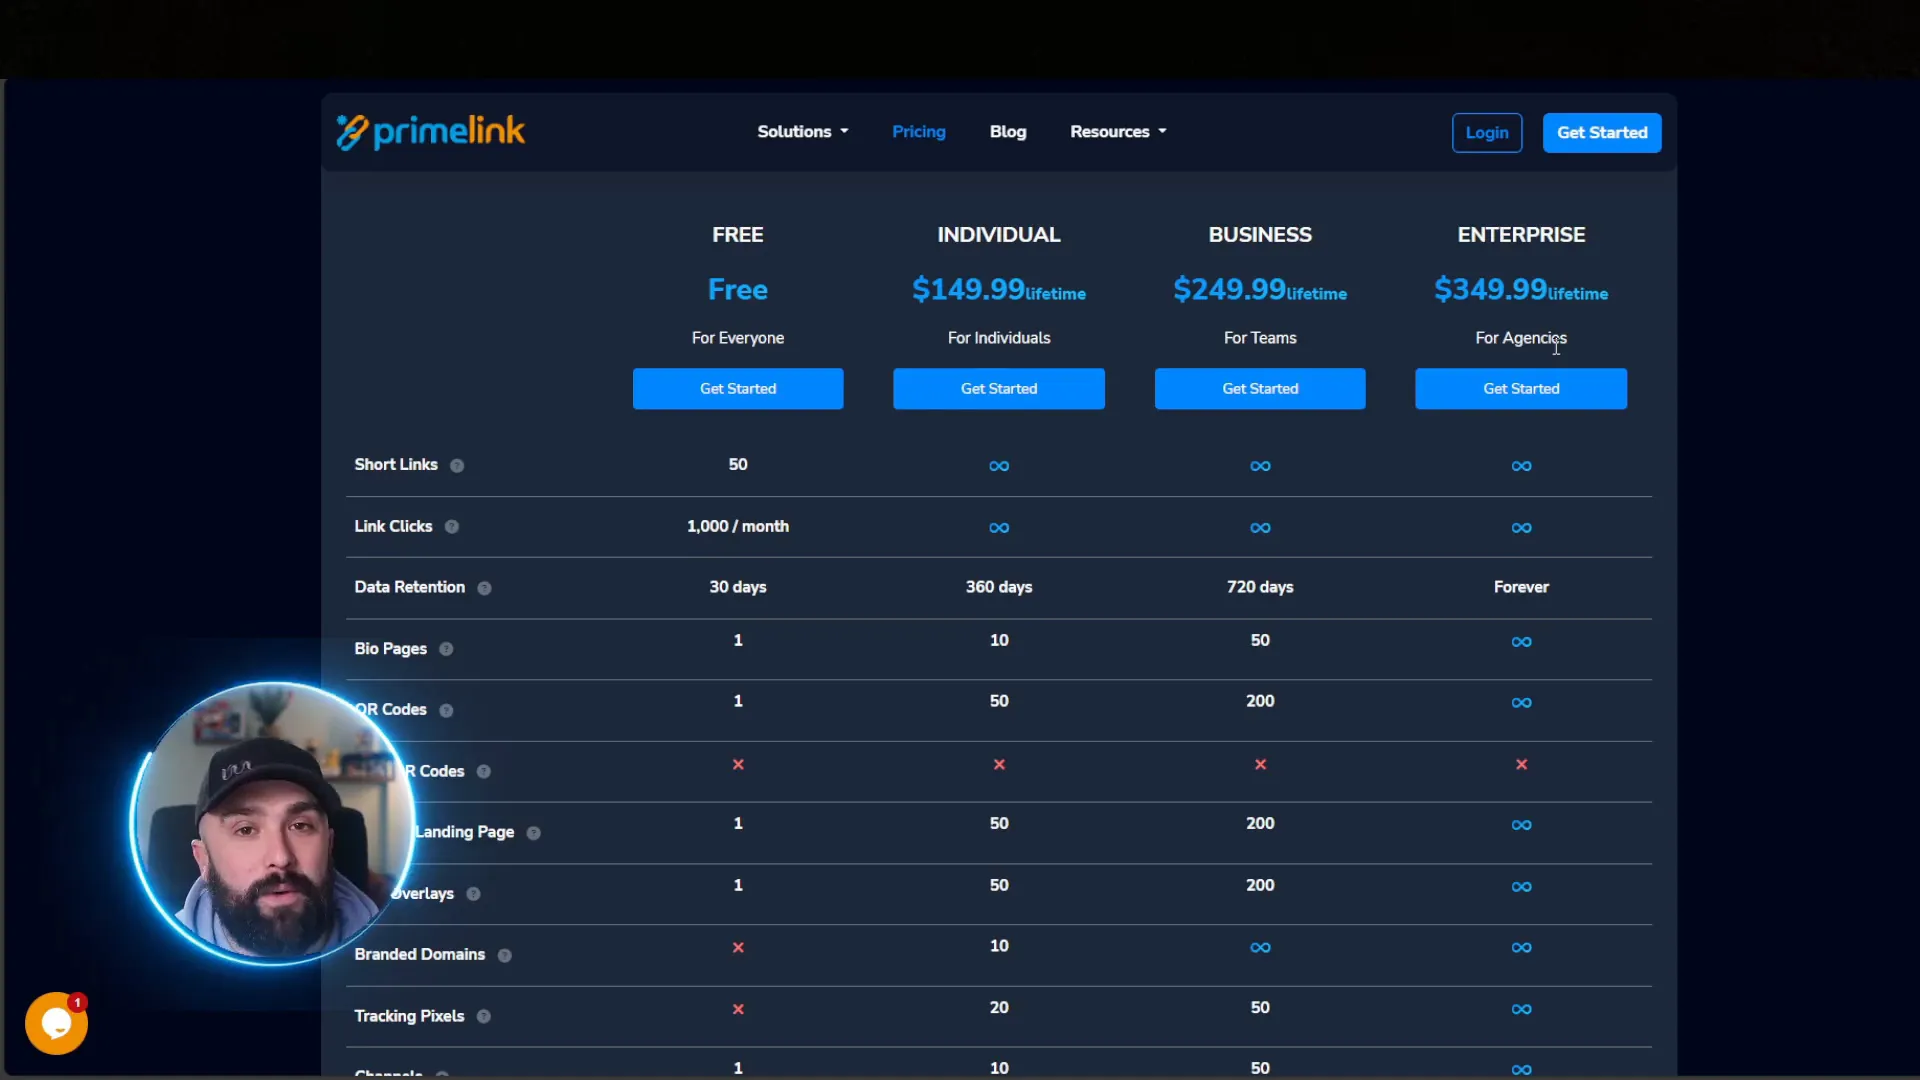Click the BUSINESS plan heading
Image resolution: width=1920 pixels, height=1080 pixels.
click(1260, 235)
